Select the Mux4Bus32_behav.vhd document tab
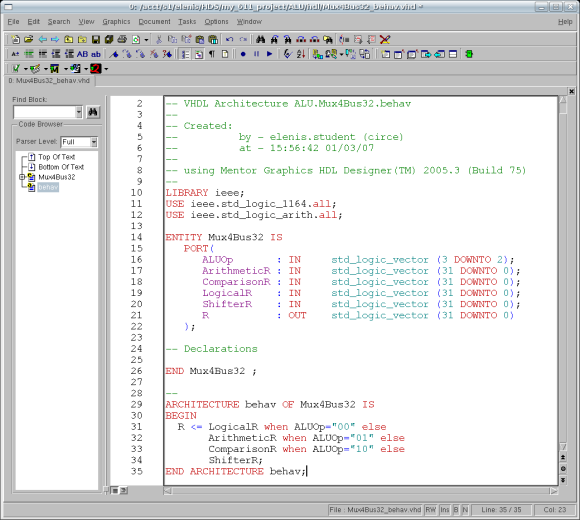580x520 pixels. (x=49, y=81)
